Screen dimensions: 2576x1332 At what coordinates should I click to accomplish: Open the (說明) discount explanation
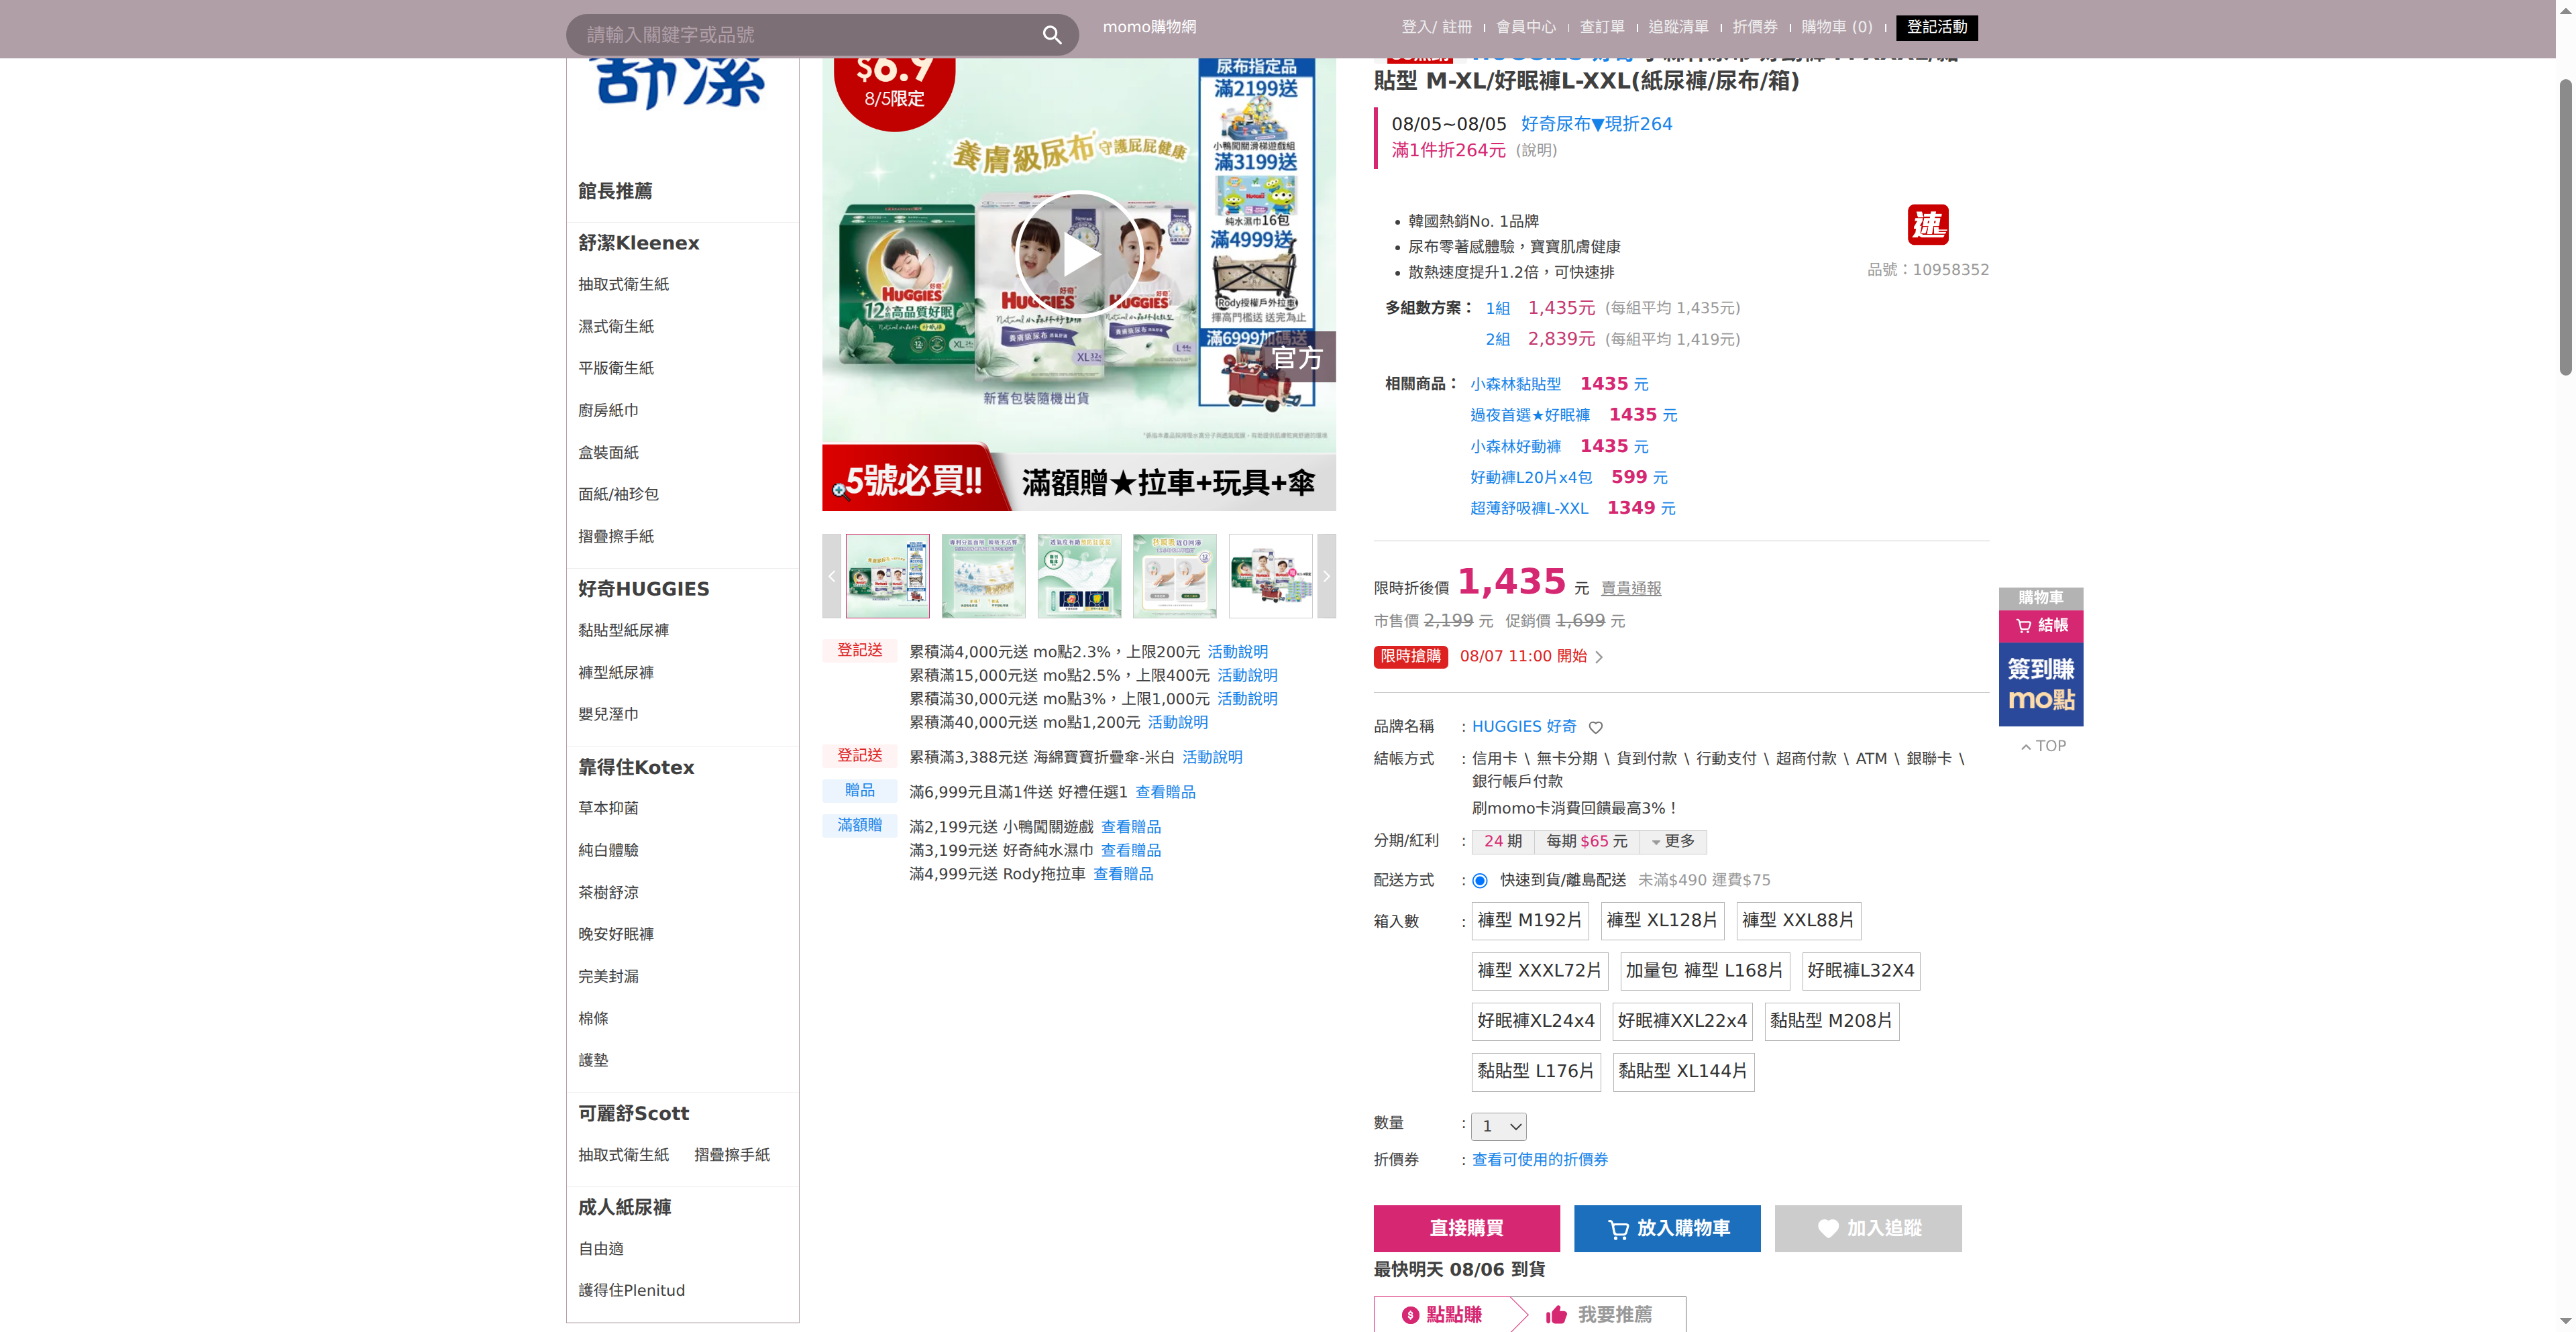click(1536, 150)
